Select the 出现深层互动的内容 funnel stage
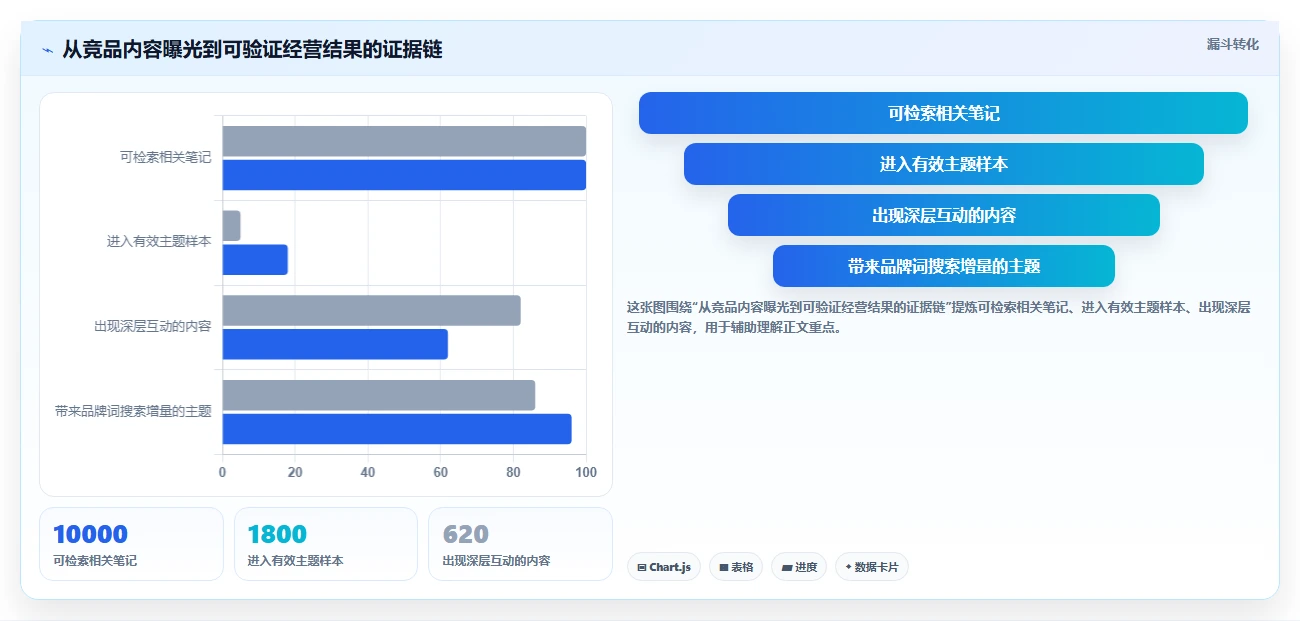The image size is (1300, 621). [x=943, y=215]
